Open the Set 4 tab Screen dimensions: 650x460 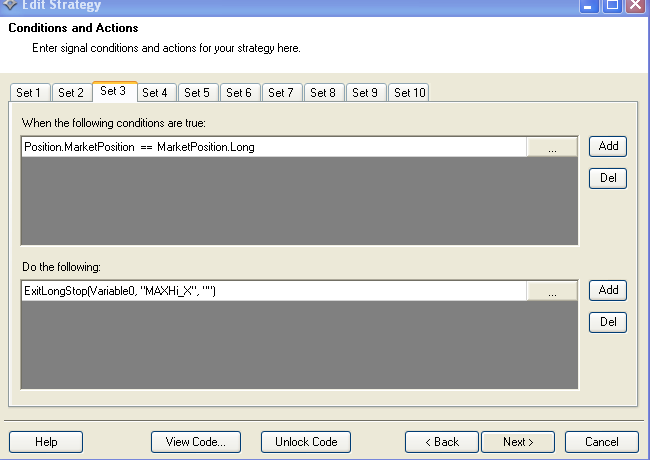coord(157,92)
